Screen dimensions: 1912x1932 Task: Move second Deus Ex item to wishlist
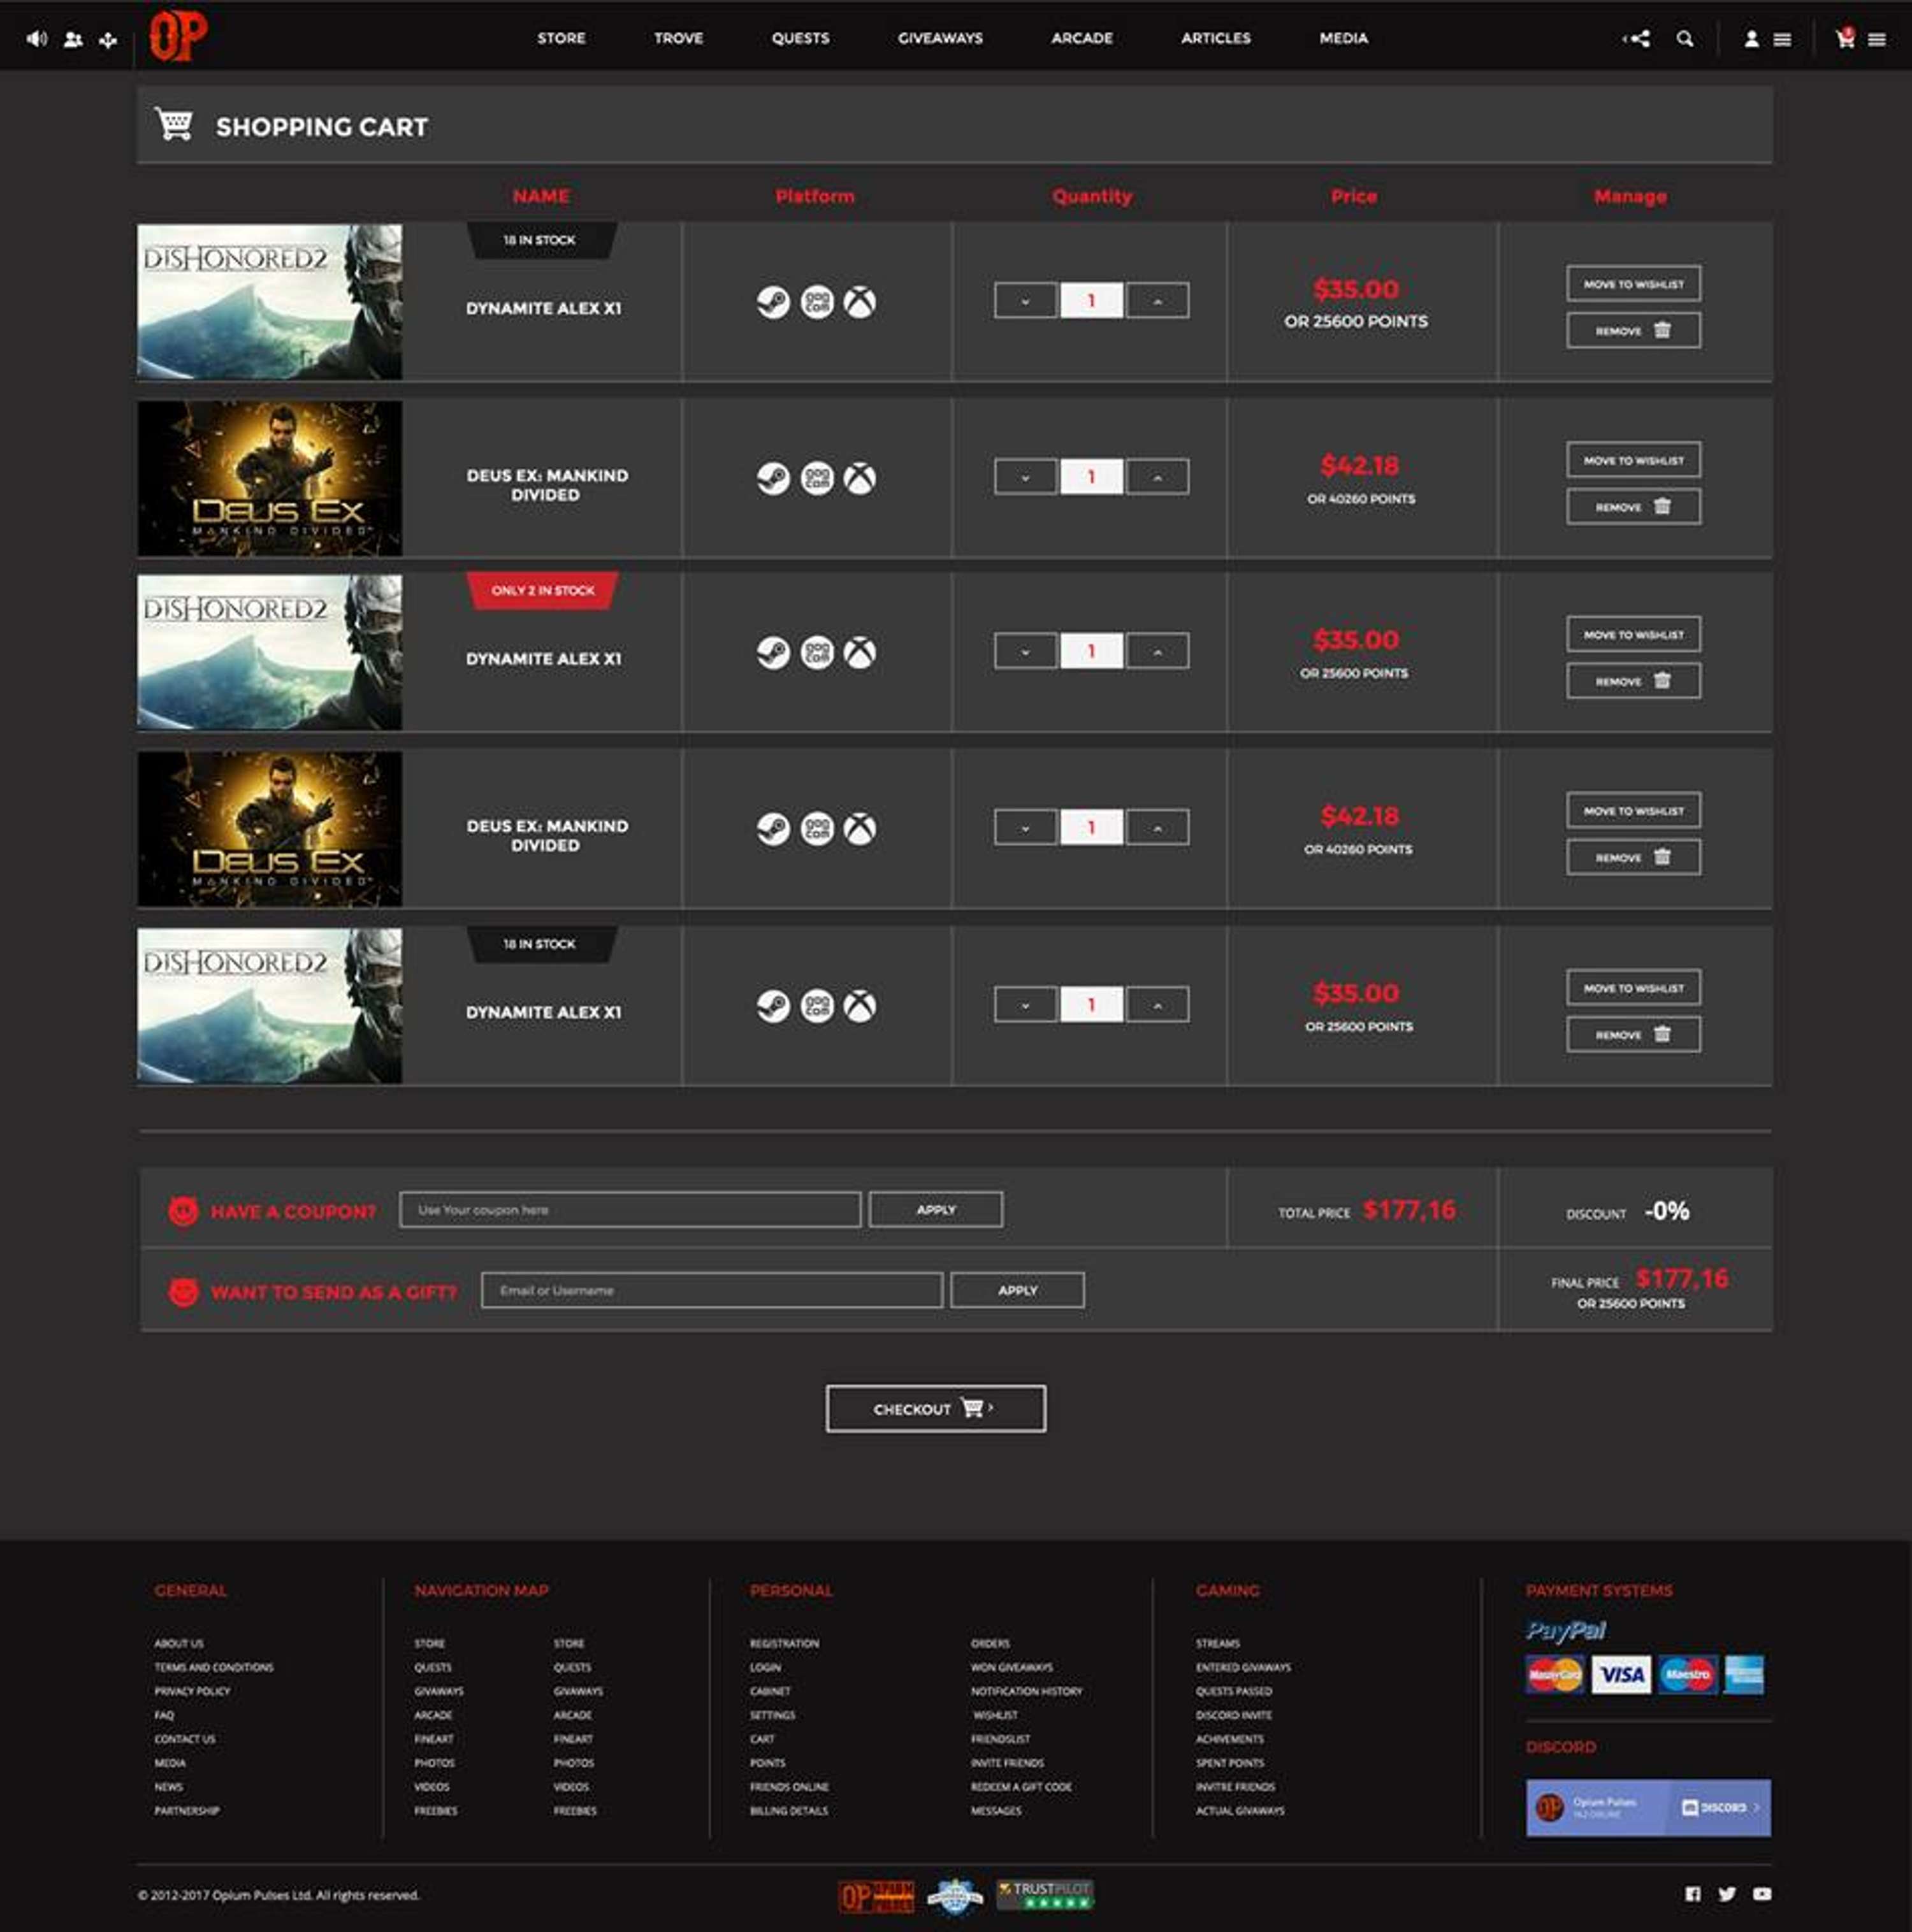[x=1633, y=811]
